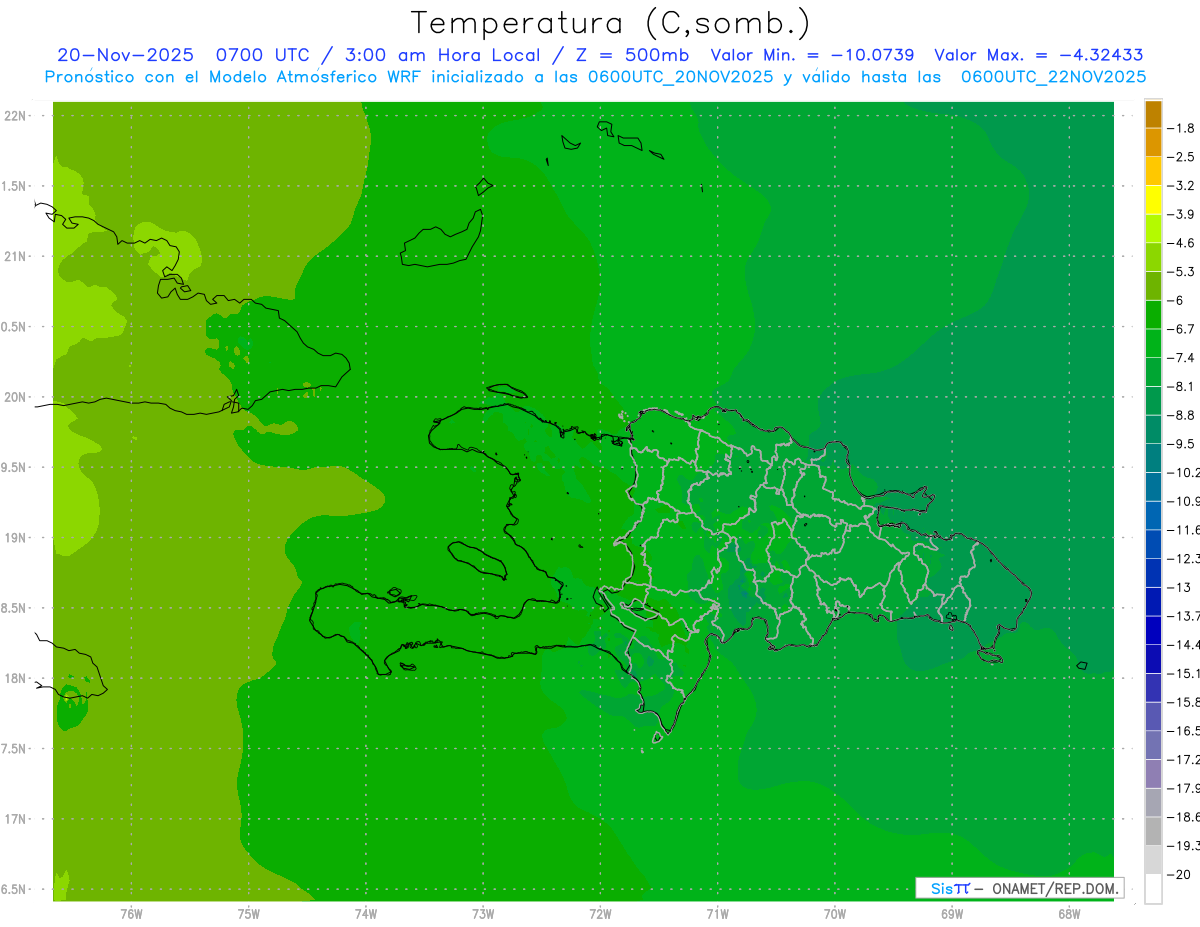
Task: Click the "18N" latitude label
Action: [15, 678]
